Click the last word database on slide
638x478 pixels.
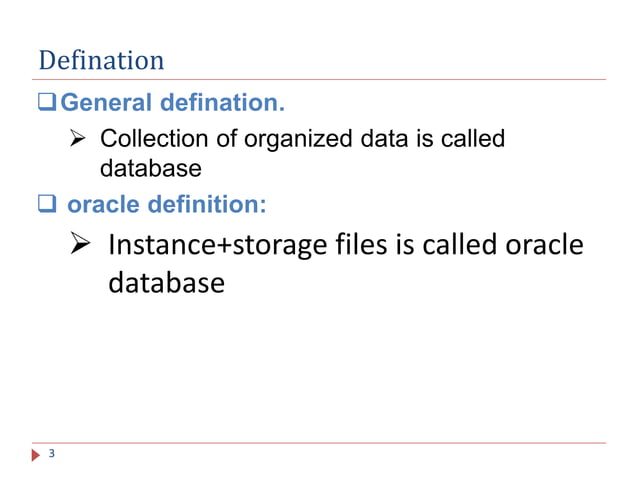tap(166, 283)
